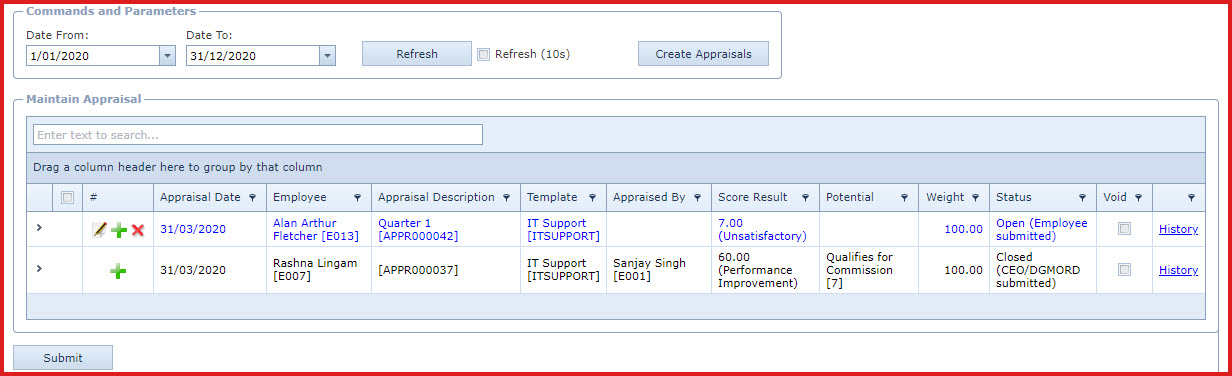Open filter icon on Appraisal Description column
This screenshot has height=376, width=1232.
pyautogui.click(x=507, y=198)
